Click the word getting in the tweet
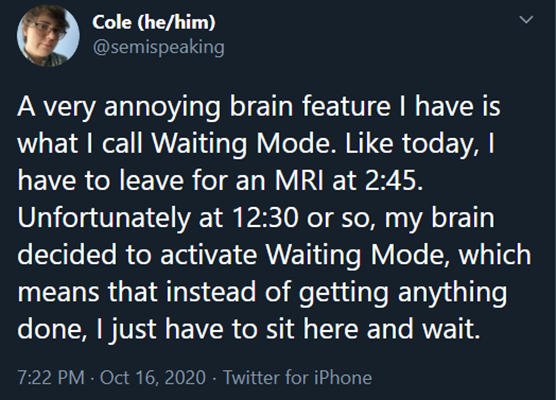 (x=343, y=294)
